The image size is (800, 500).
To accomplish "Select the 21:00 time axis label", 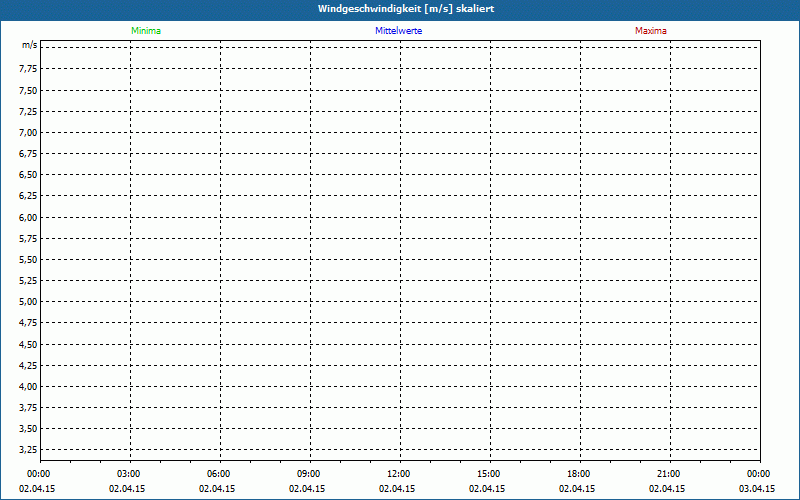I will click(669, 474).
